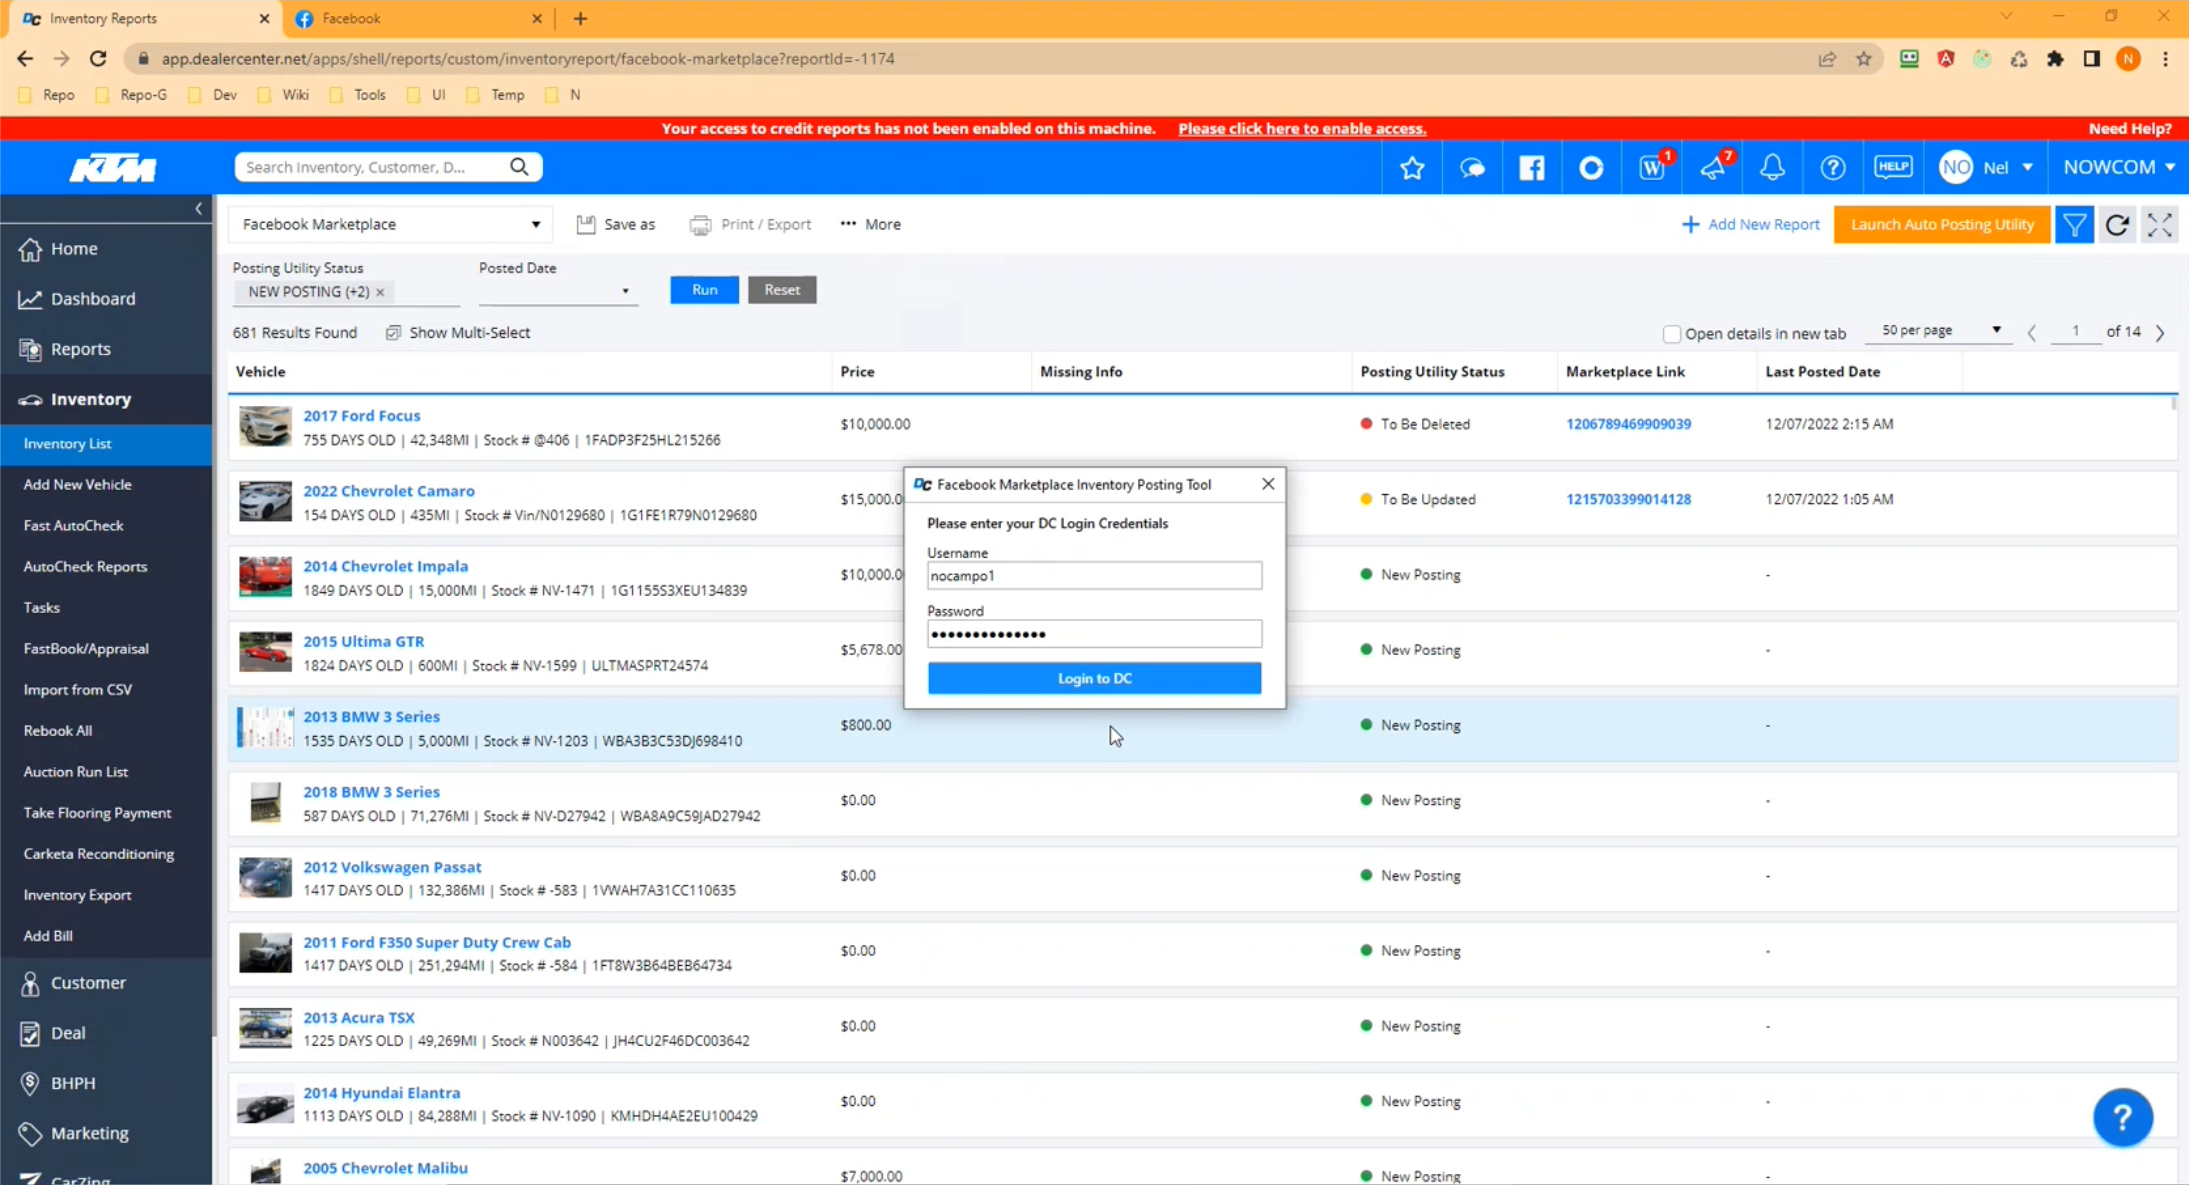Open the notifications bell icon
This screenshot has height=1185, width=2189.
1772,168
